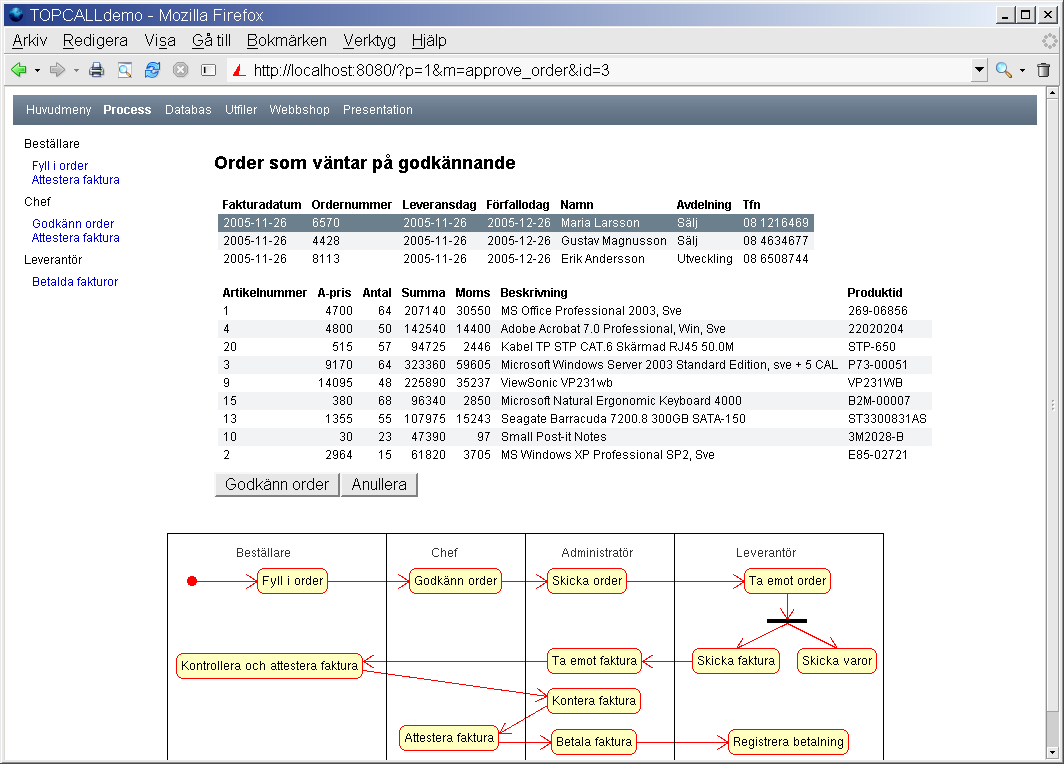Screen dimensions: 1064x764
Task: Open the Webbshop tab
Action: click(299, 110)
